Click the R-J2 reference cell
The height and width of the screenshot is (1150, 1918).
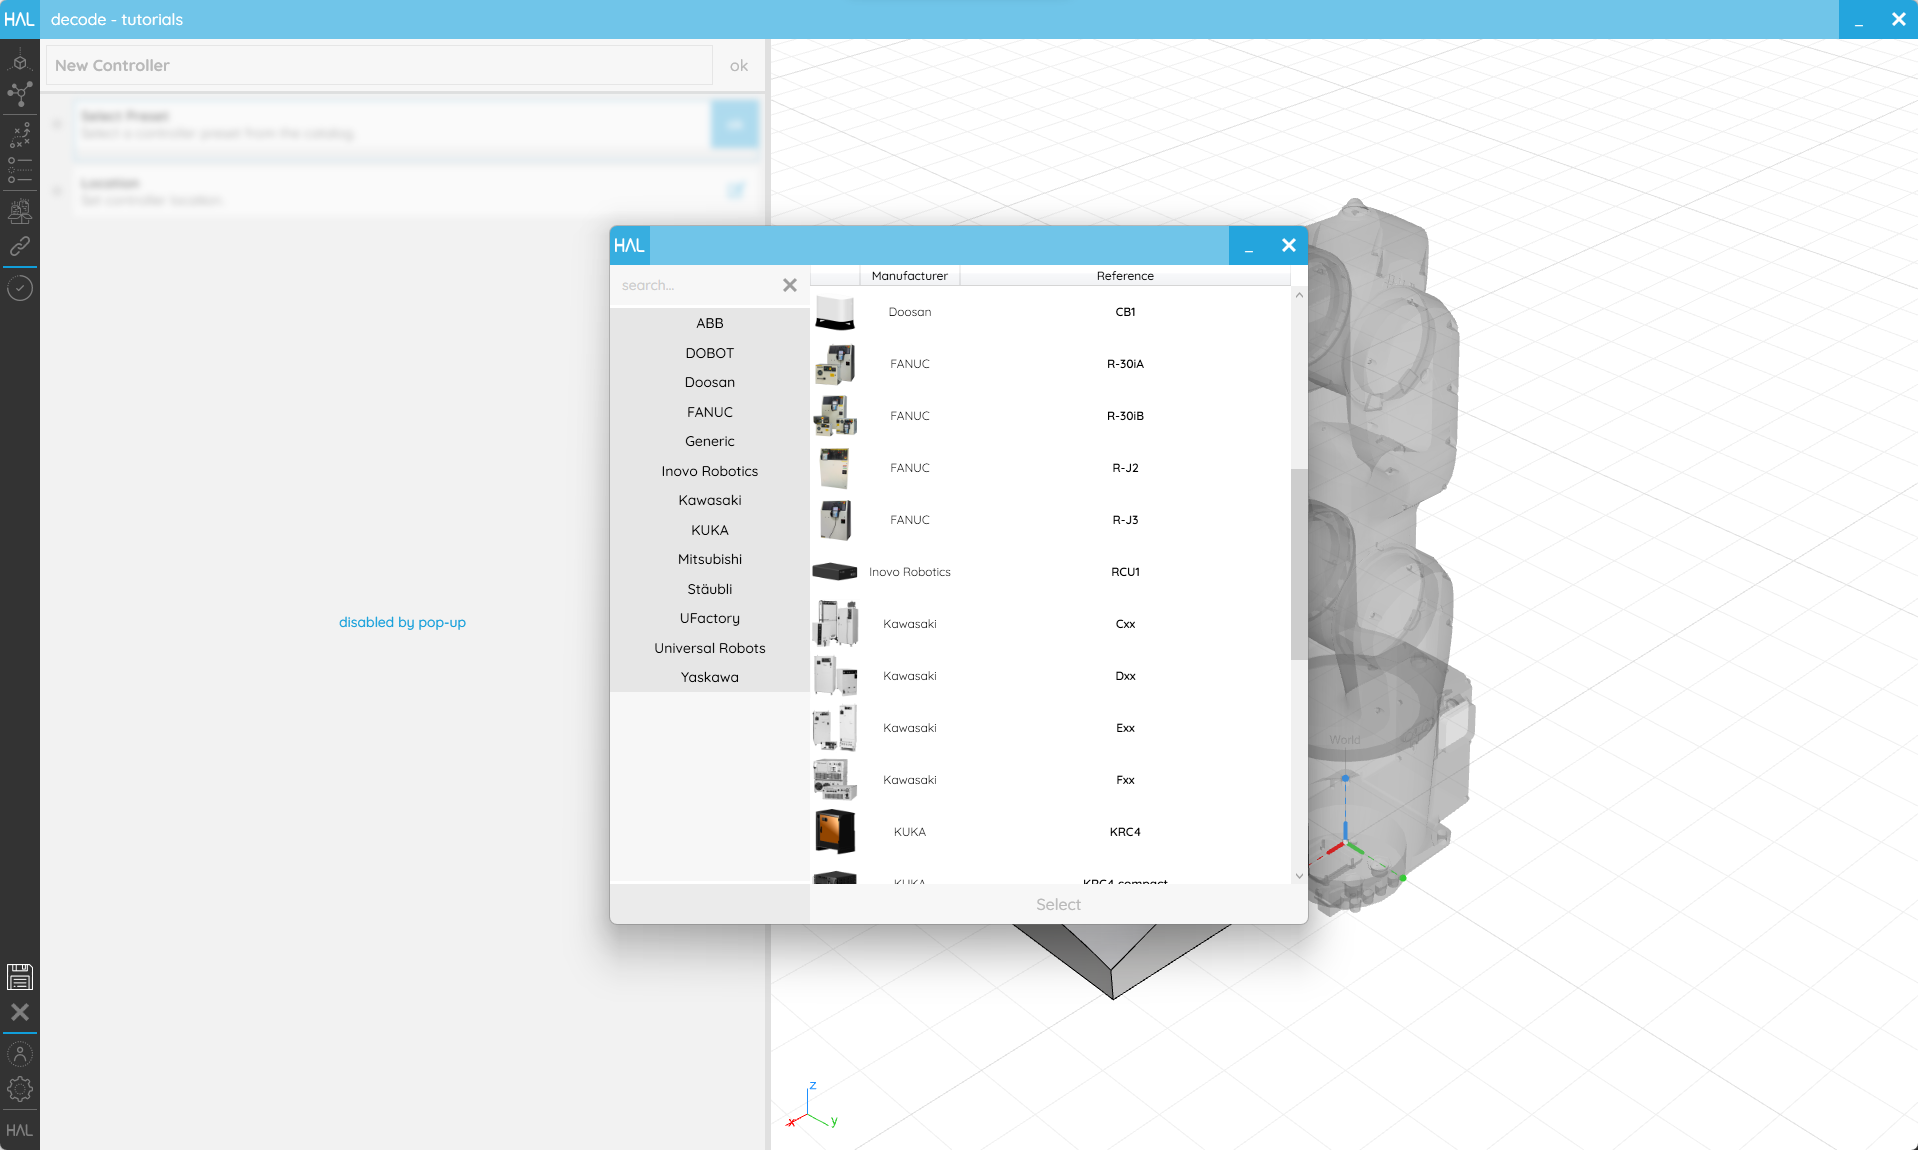pyautogui.click(x=1125, y=468)
